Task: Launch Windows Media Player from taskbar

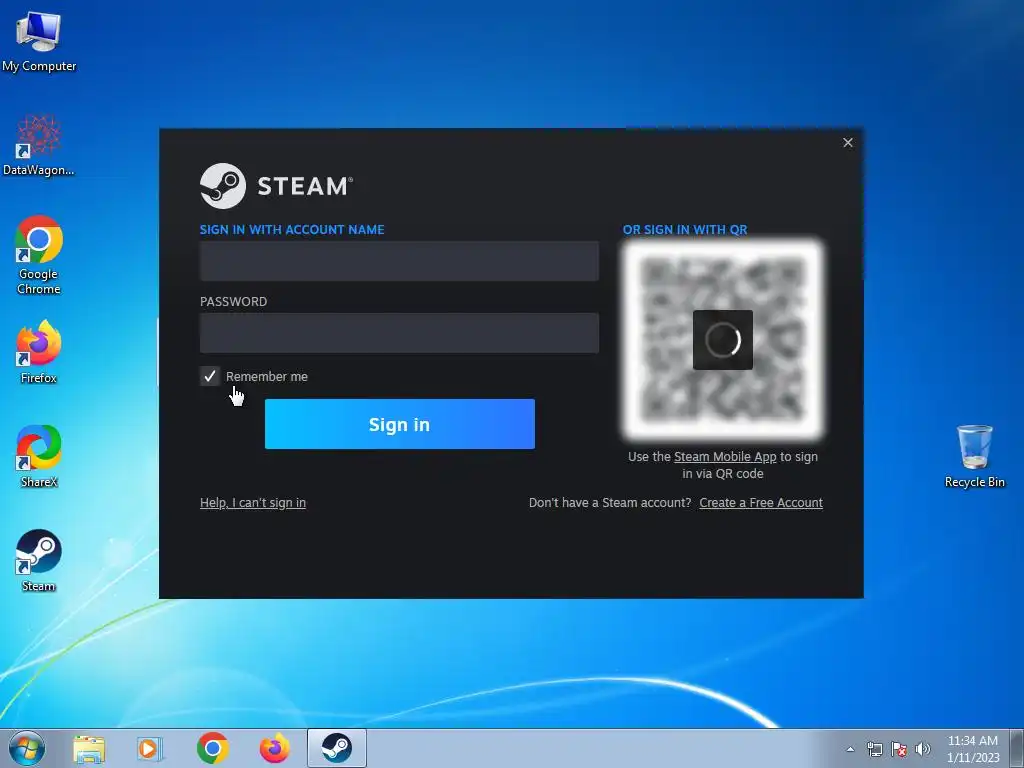Action: pyautogui.click(x=150, y=748)
